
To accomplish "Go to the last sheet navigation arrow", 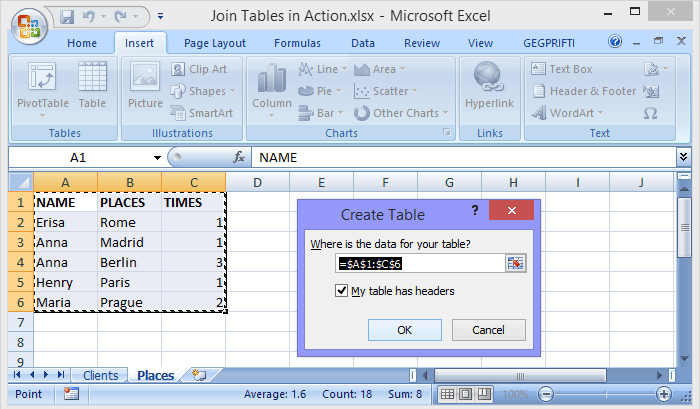I will (x=61, y=375).
